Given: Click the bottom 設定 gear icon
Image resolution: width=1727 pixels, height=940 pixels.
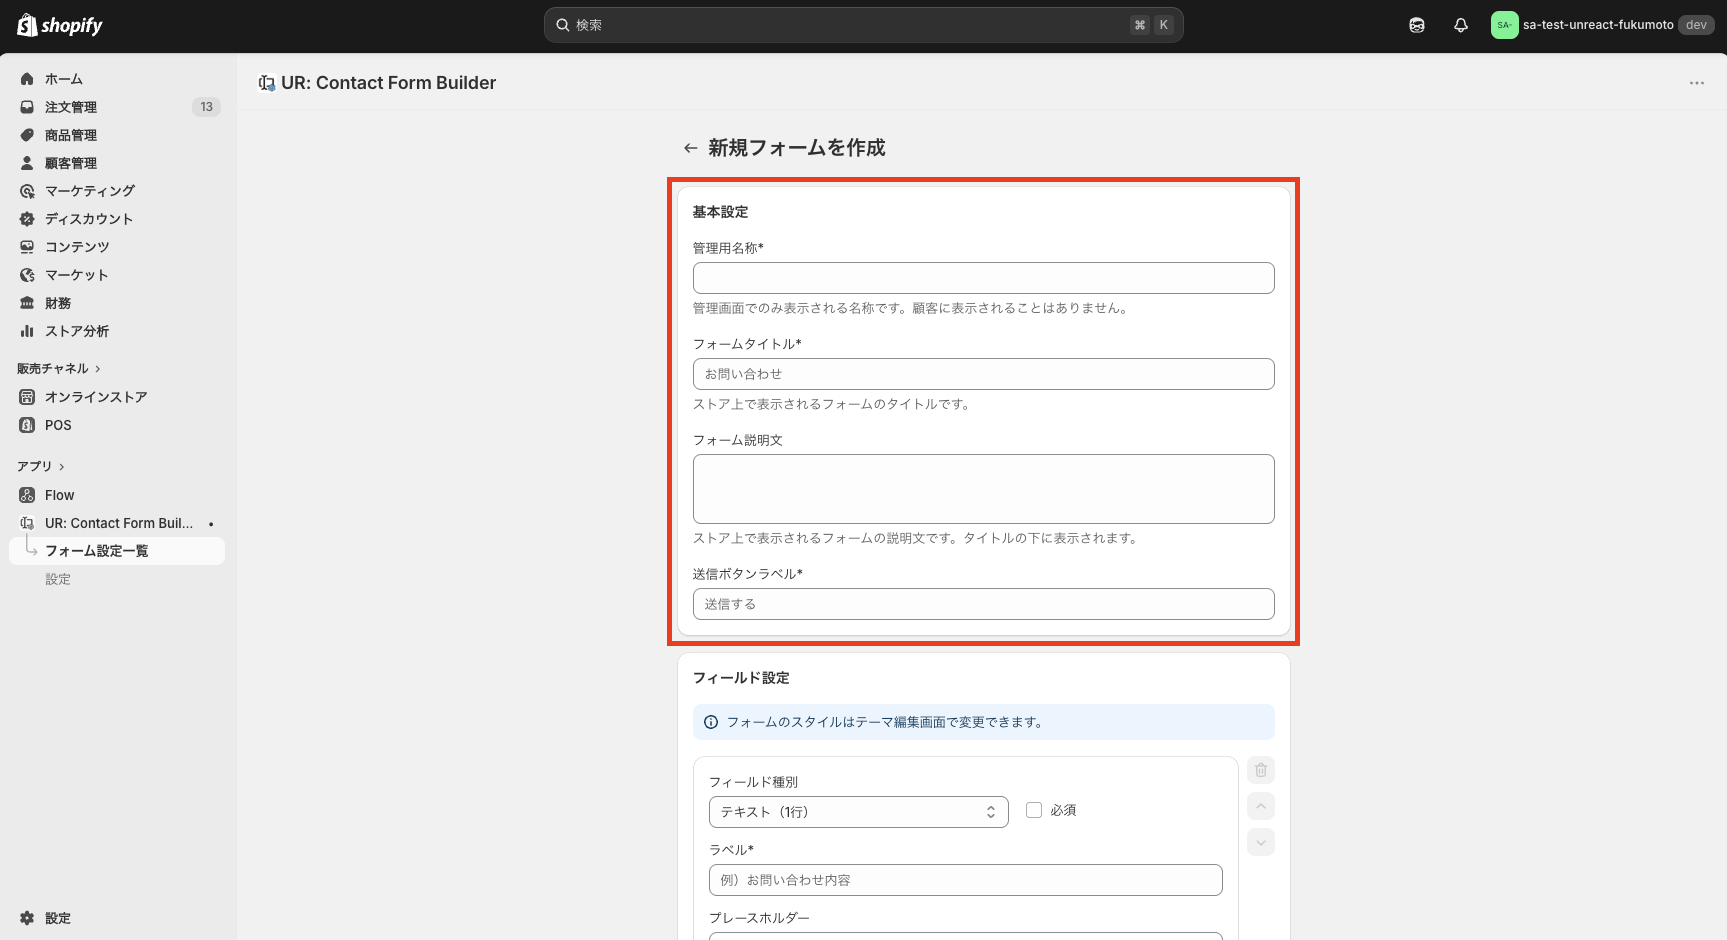Looking at the screenshot, I should tap(27, 918).
